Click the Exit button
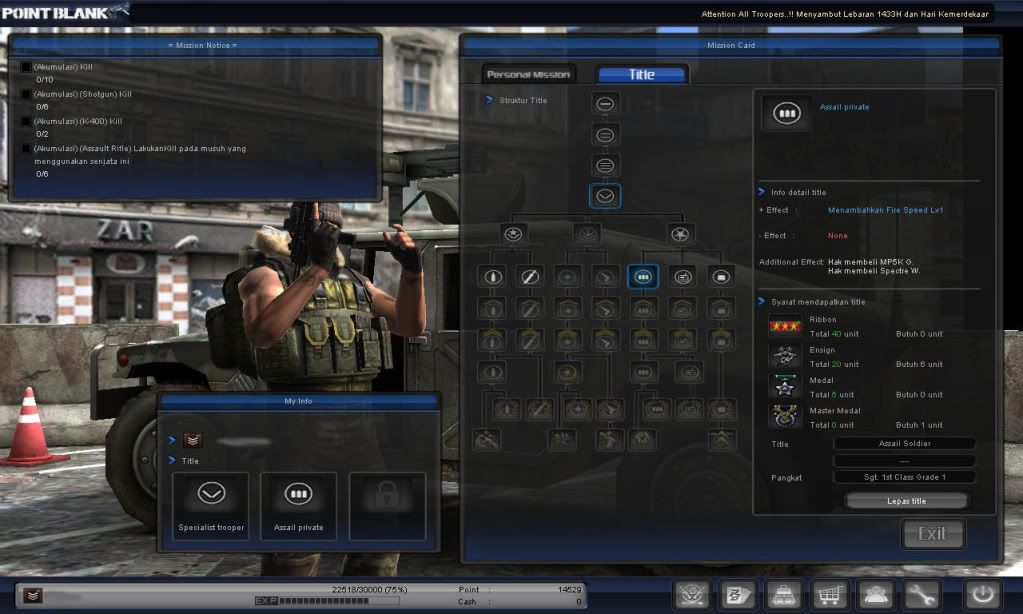This screenshot has width=1023, height=614. [932, 534]
